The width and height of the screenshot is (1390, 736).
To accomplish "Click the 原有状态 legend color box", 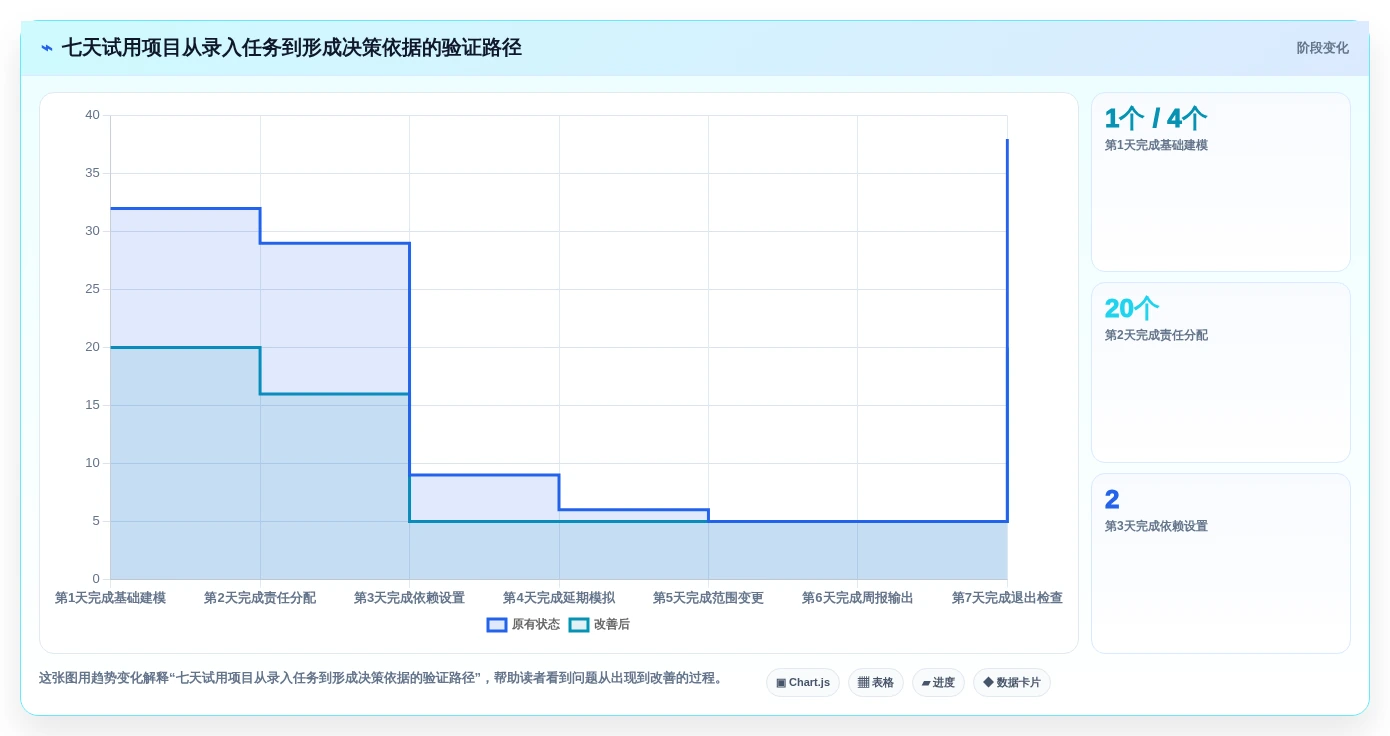I will click(497, 625).
